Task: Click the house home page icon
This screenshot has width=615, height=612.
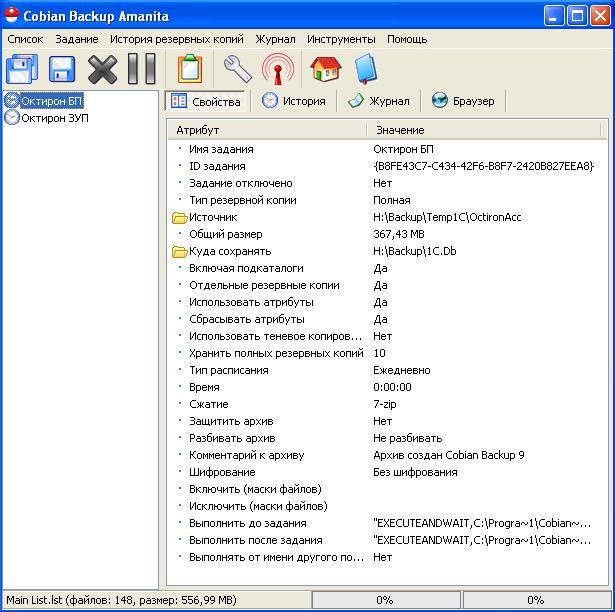Action: point(325,69)
